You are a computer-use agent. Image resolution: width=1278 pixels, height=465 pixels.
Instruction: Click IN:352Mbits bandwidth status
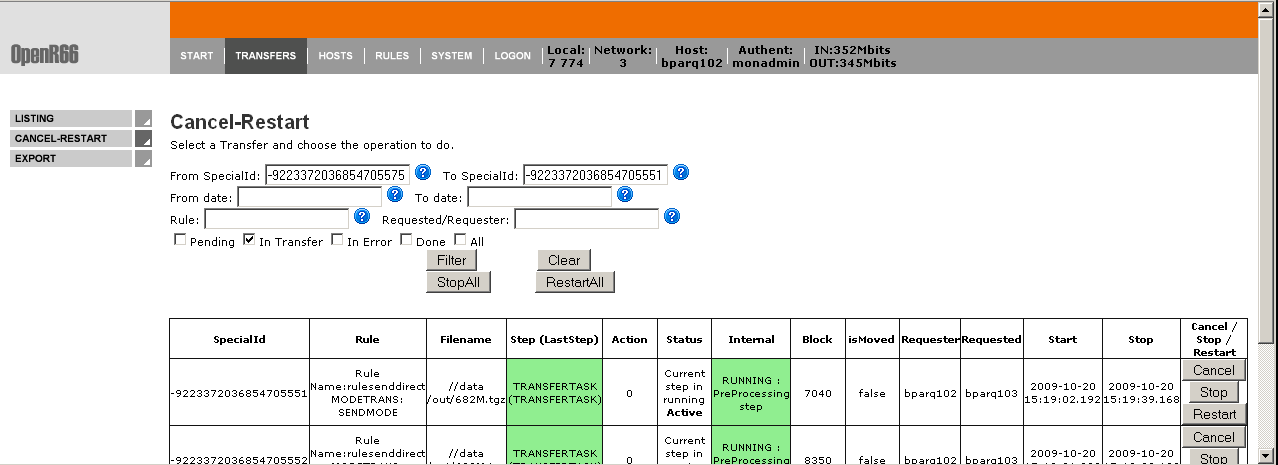[x=852, y=49]
